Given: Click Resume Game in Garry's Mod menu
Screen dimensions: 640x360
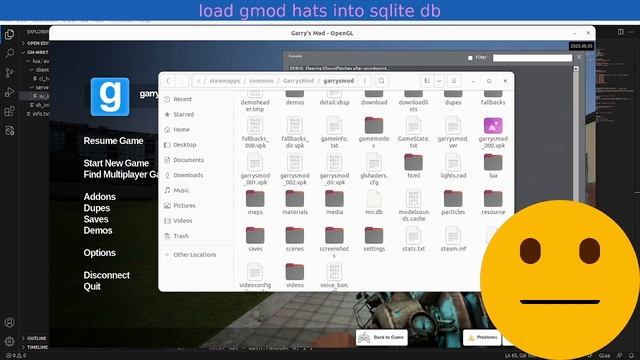Looking at the screenshot, I should (x=113, y=141).
